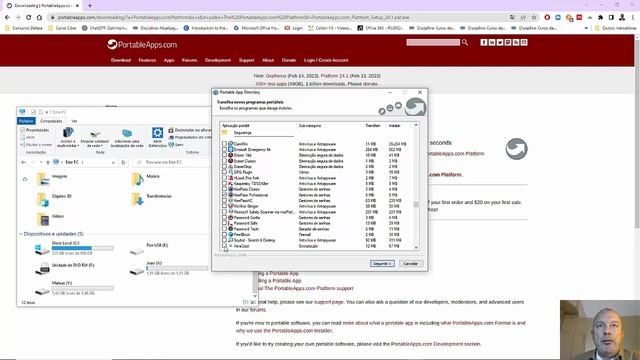The image size is (640, 360).
Task: Click the Segurança category folder icon
Action: [x=224, y=133]
